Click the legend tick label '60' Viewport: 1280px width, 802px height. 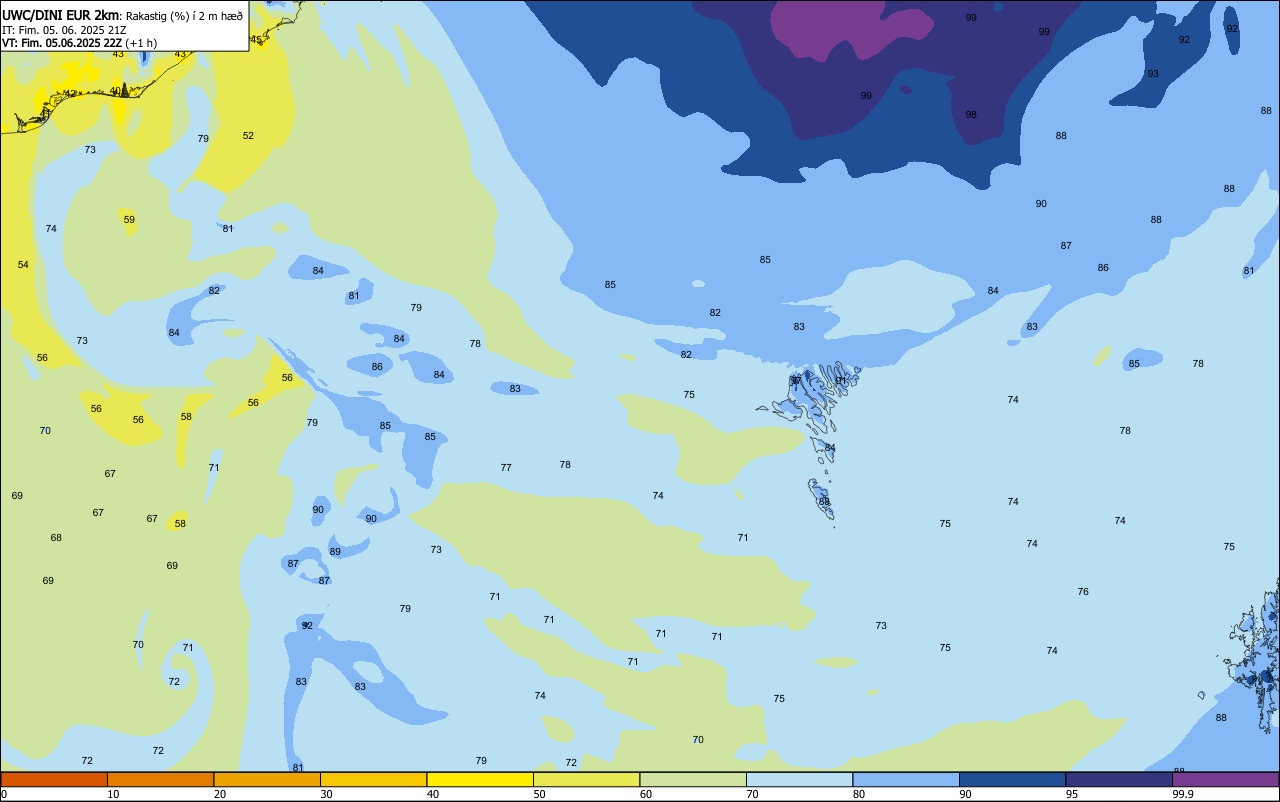point(646,794)
